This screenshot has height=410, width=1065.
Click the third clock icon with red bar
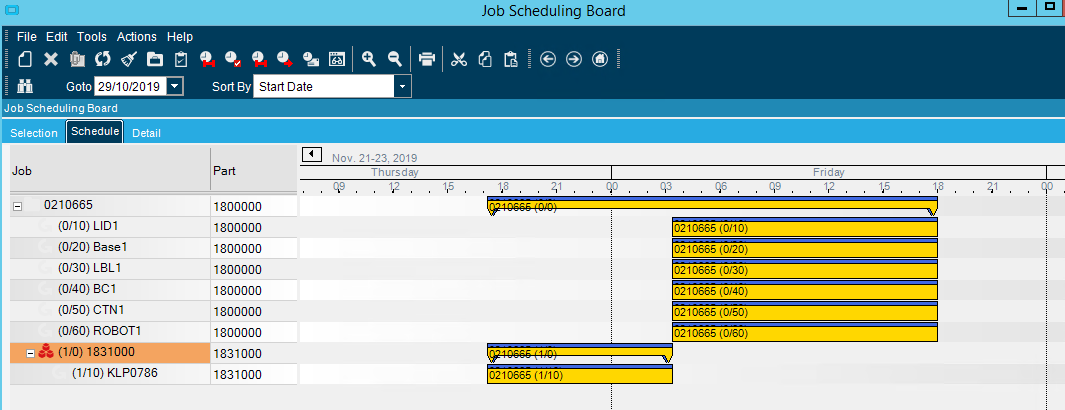pyautogui.click(x=259, y=59)
